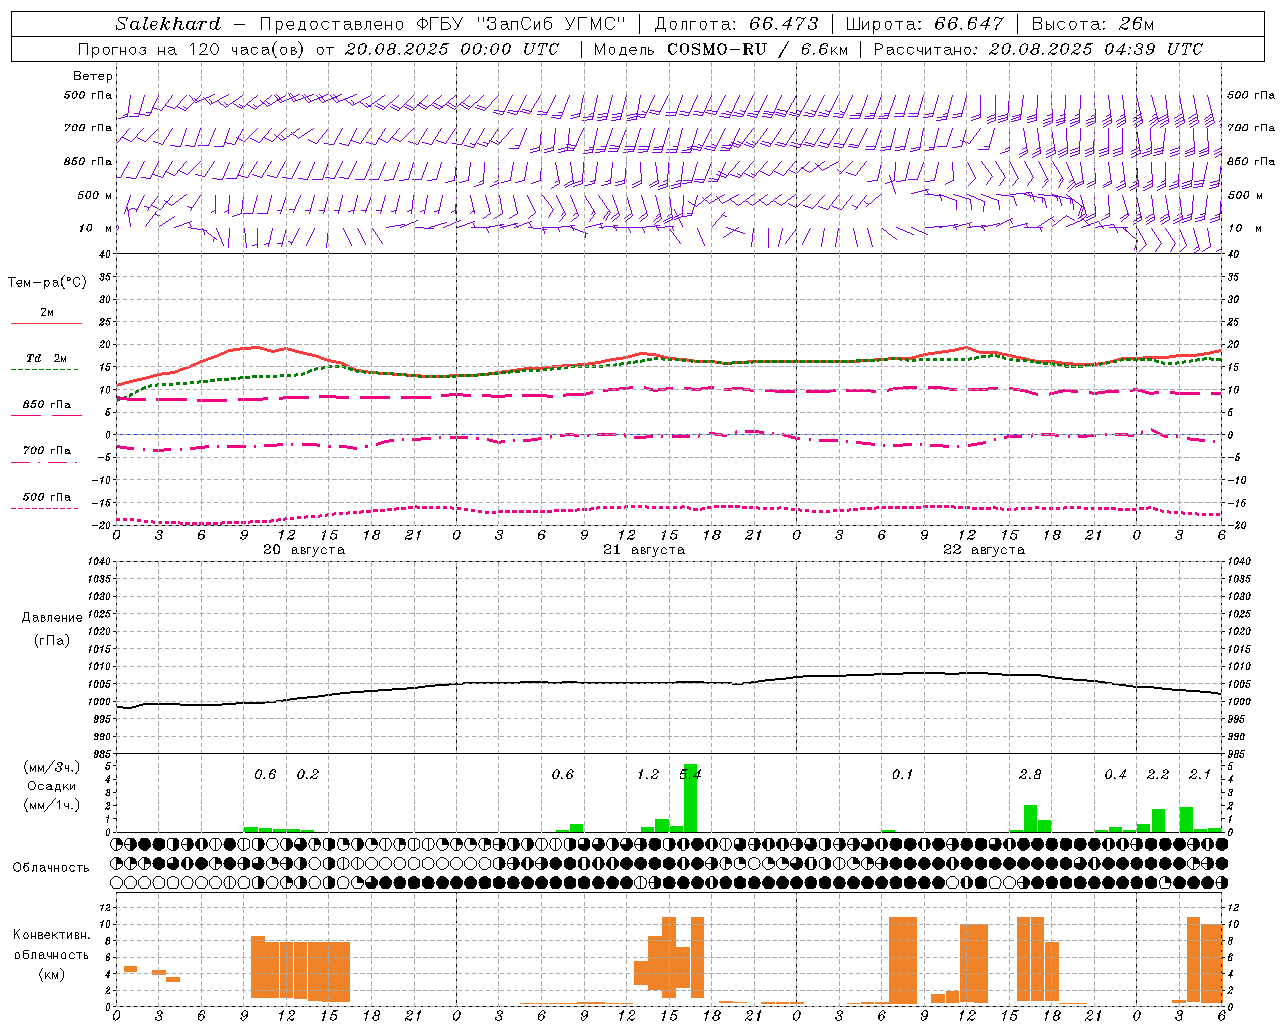The width and height of the screenshot is (1280, 1024).
Task: Click the 22 августа date label
Action: click(984, 550)
